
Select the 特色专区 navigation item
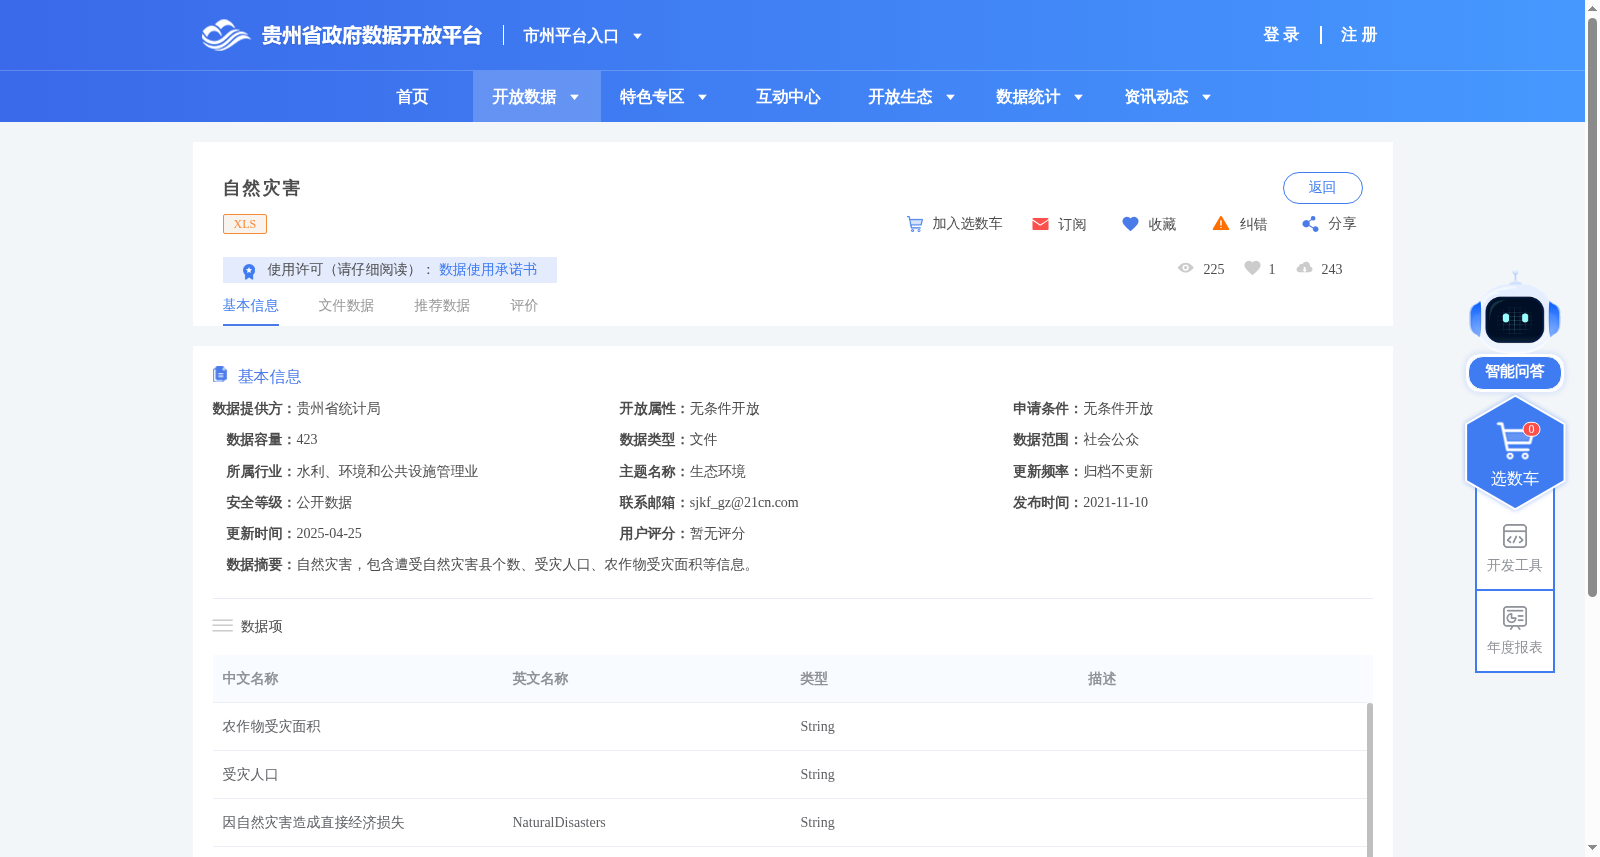tap(652, 97)
